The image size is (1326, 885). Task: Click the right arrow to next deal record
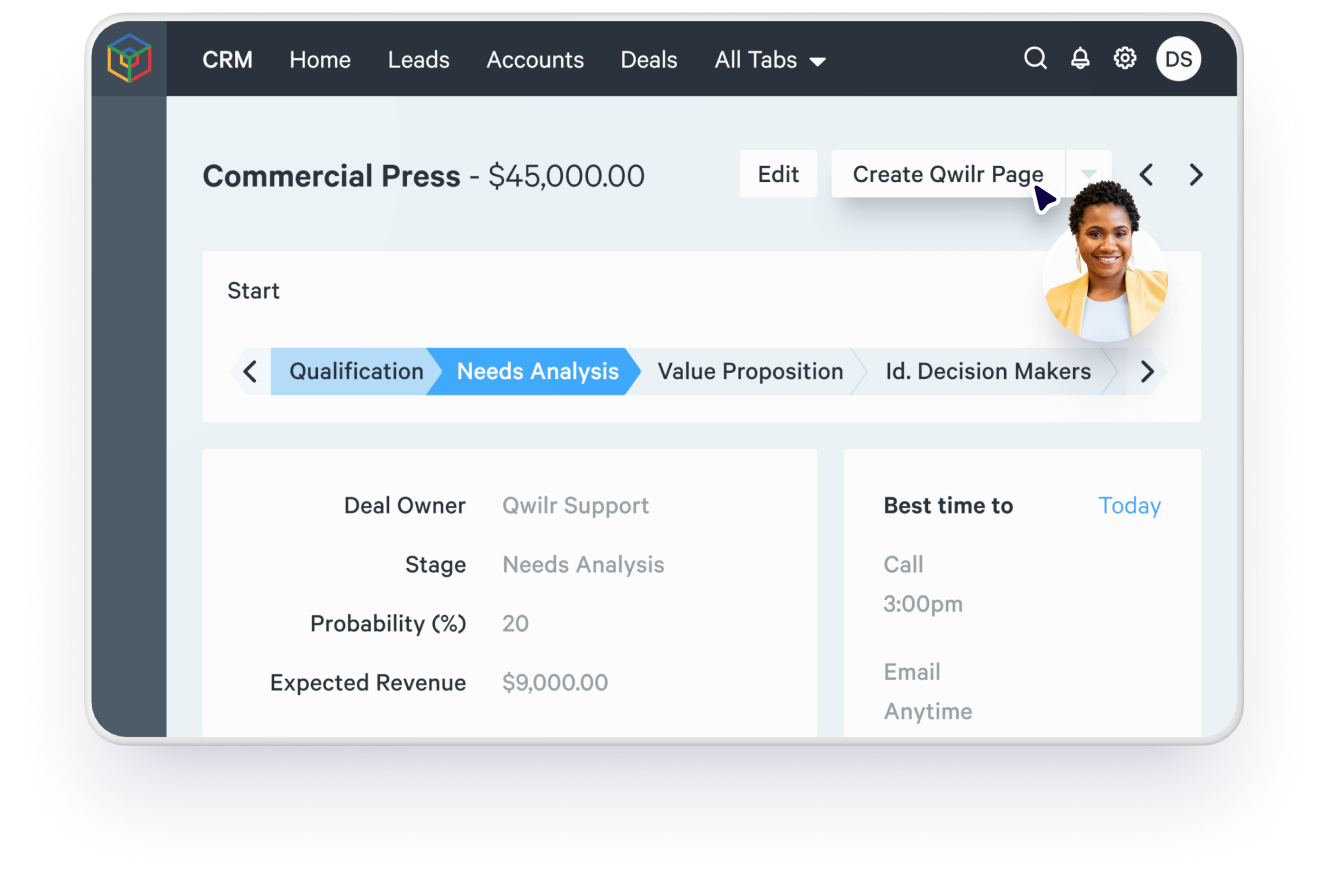click(x=1196, y=174)
